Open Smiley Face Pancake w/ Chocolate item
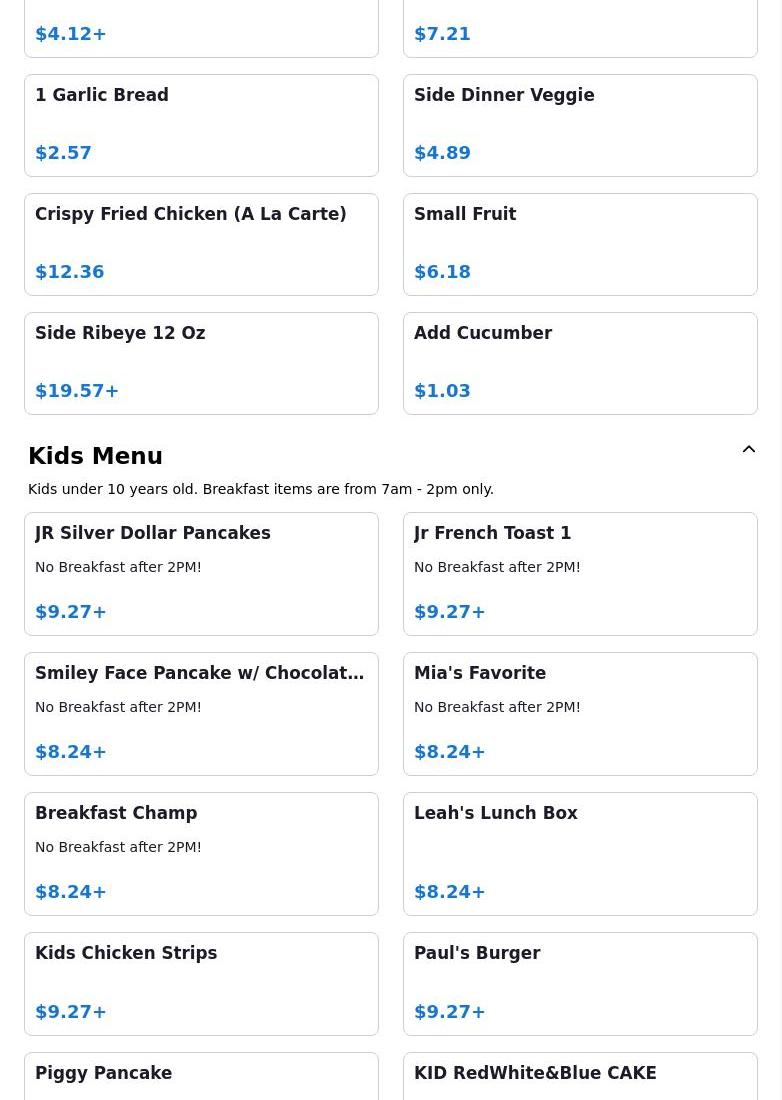 coord(201,714)
